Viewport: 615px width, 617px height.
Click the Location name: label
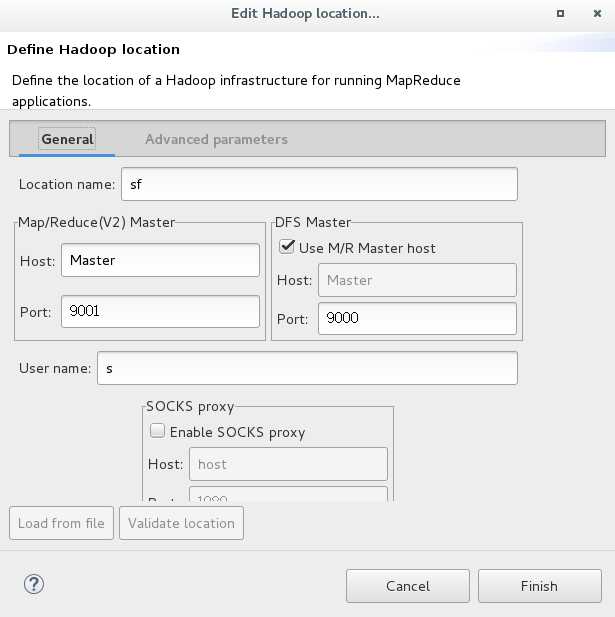pyautogui.click(x=67, y=184)
